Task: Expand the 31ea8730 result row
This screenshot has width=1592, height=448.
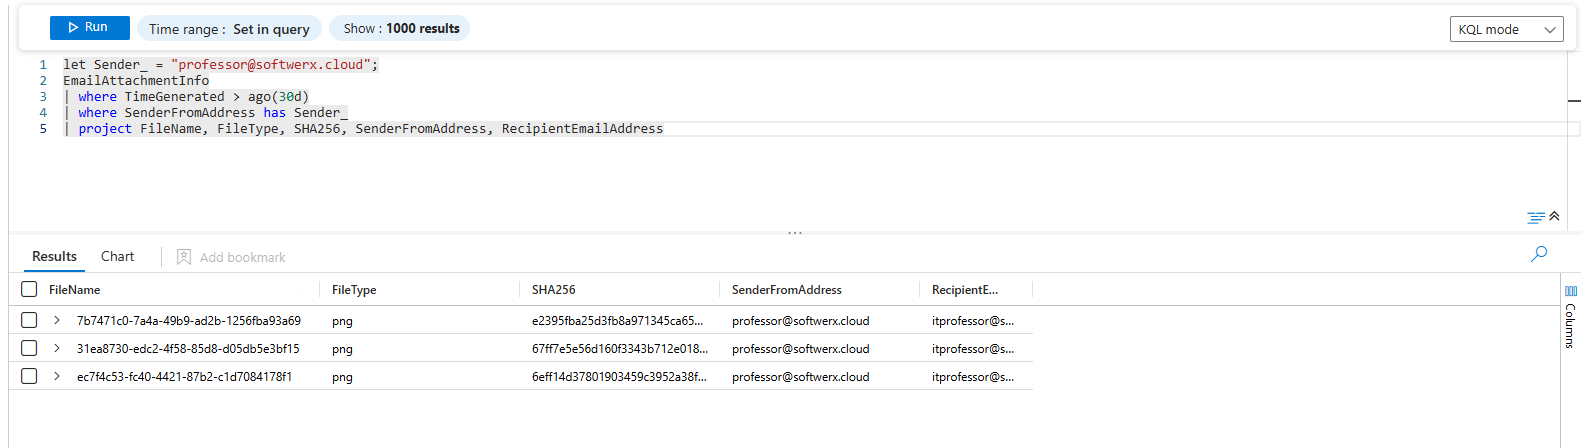Action: pyautogui.click(x=57, y=348)
